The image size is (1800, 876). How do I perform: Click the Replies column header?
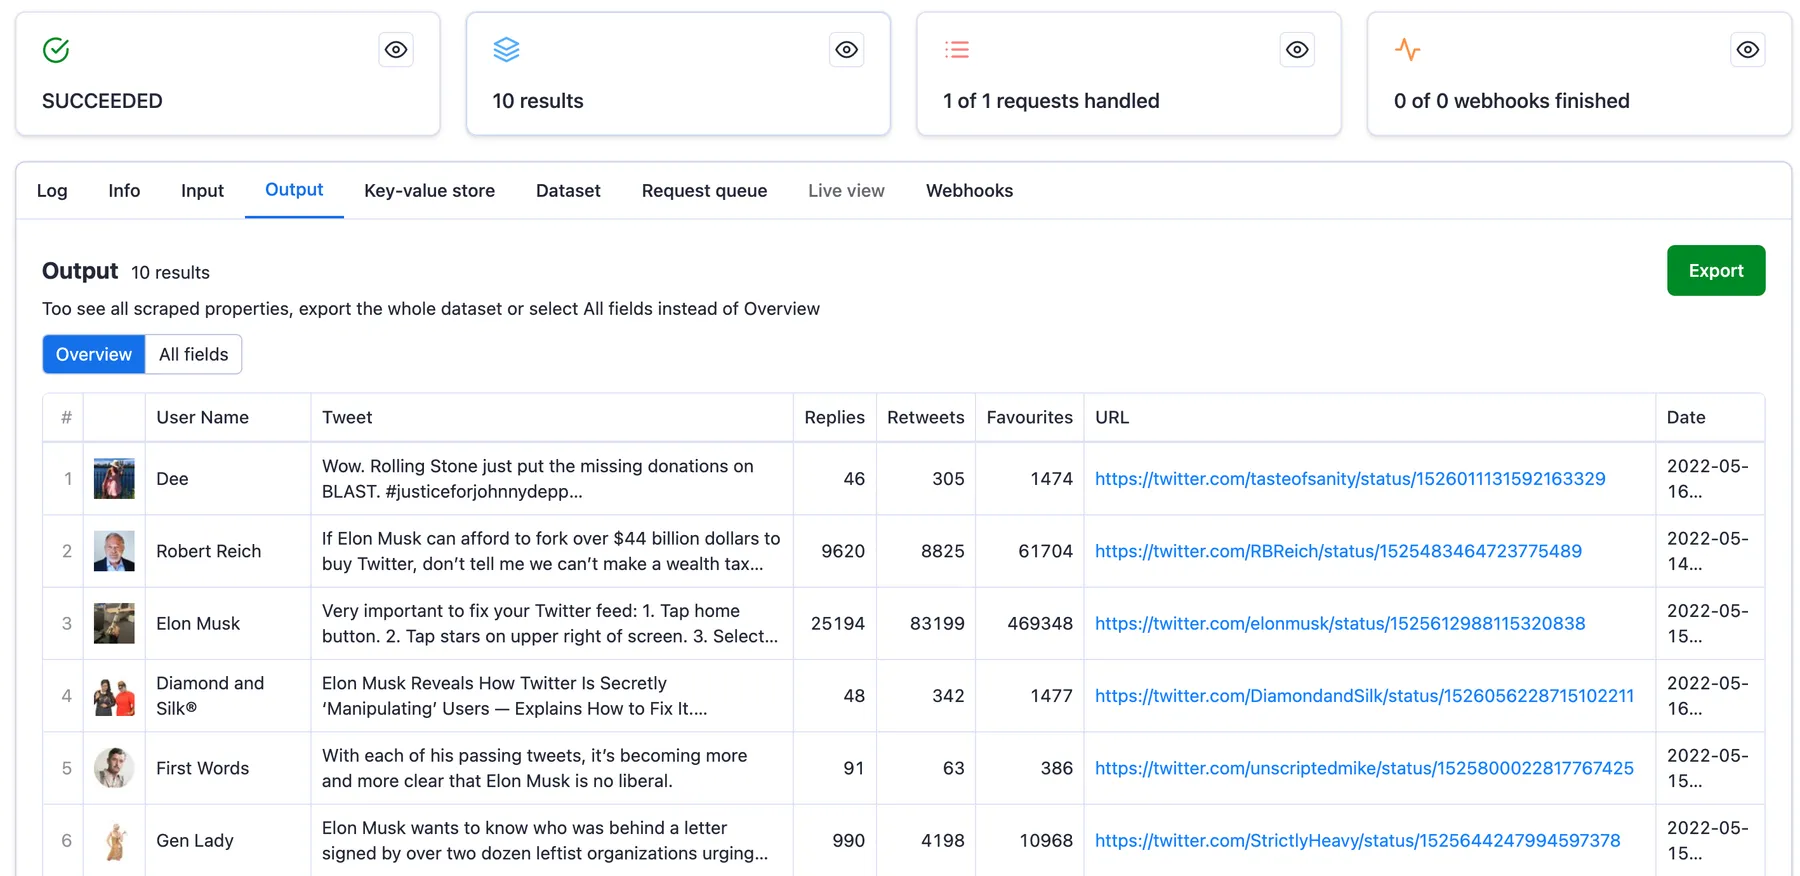(x=834, y=418)
